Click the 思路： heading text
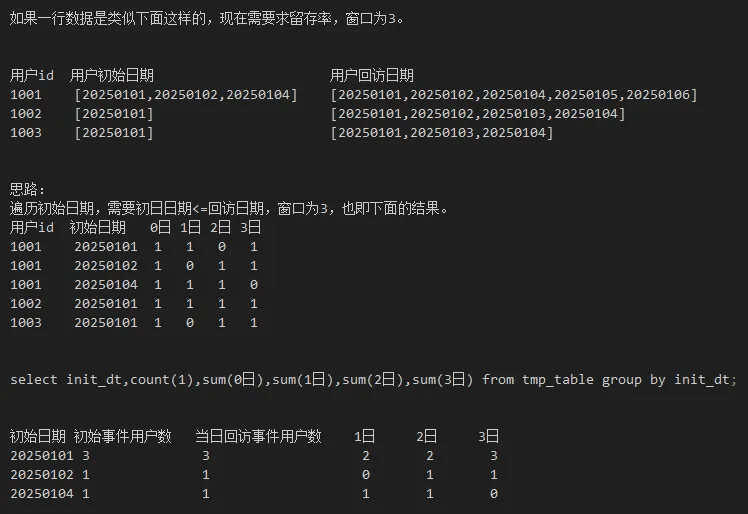Image resolution: width=748 pixels, height=514 pixels. tap(29, 189)
